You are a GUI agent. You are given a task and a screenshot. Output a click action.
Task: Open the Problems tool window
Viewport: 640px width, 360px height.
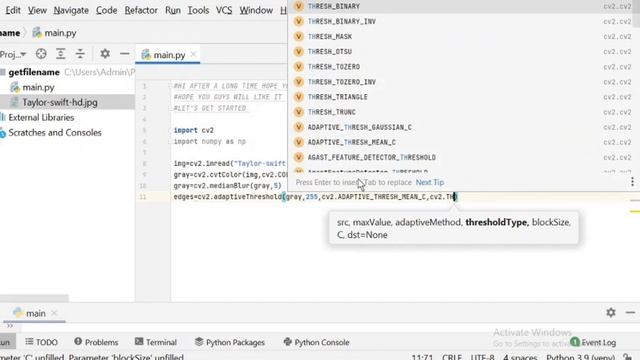pos(96,342)
